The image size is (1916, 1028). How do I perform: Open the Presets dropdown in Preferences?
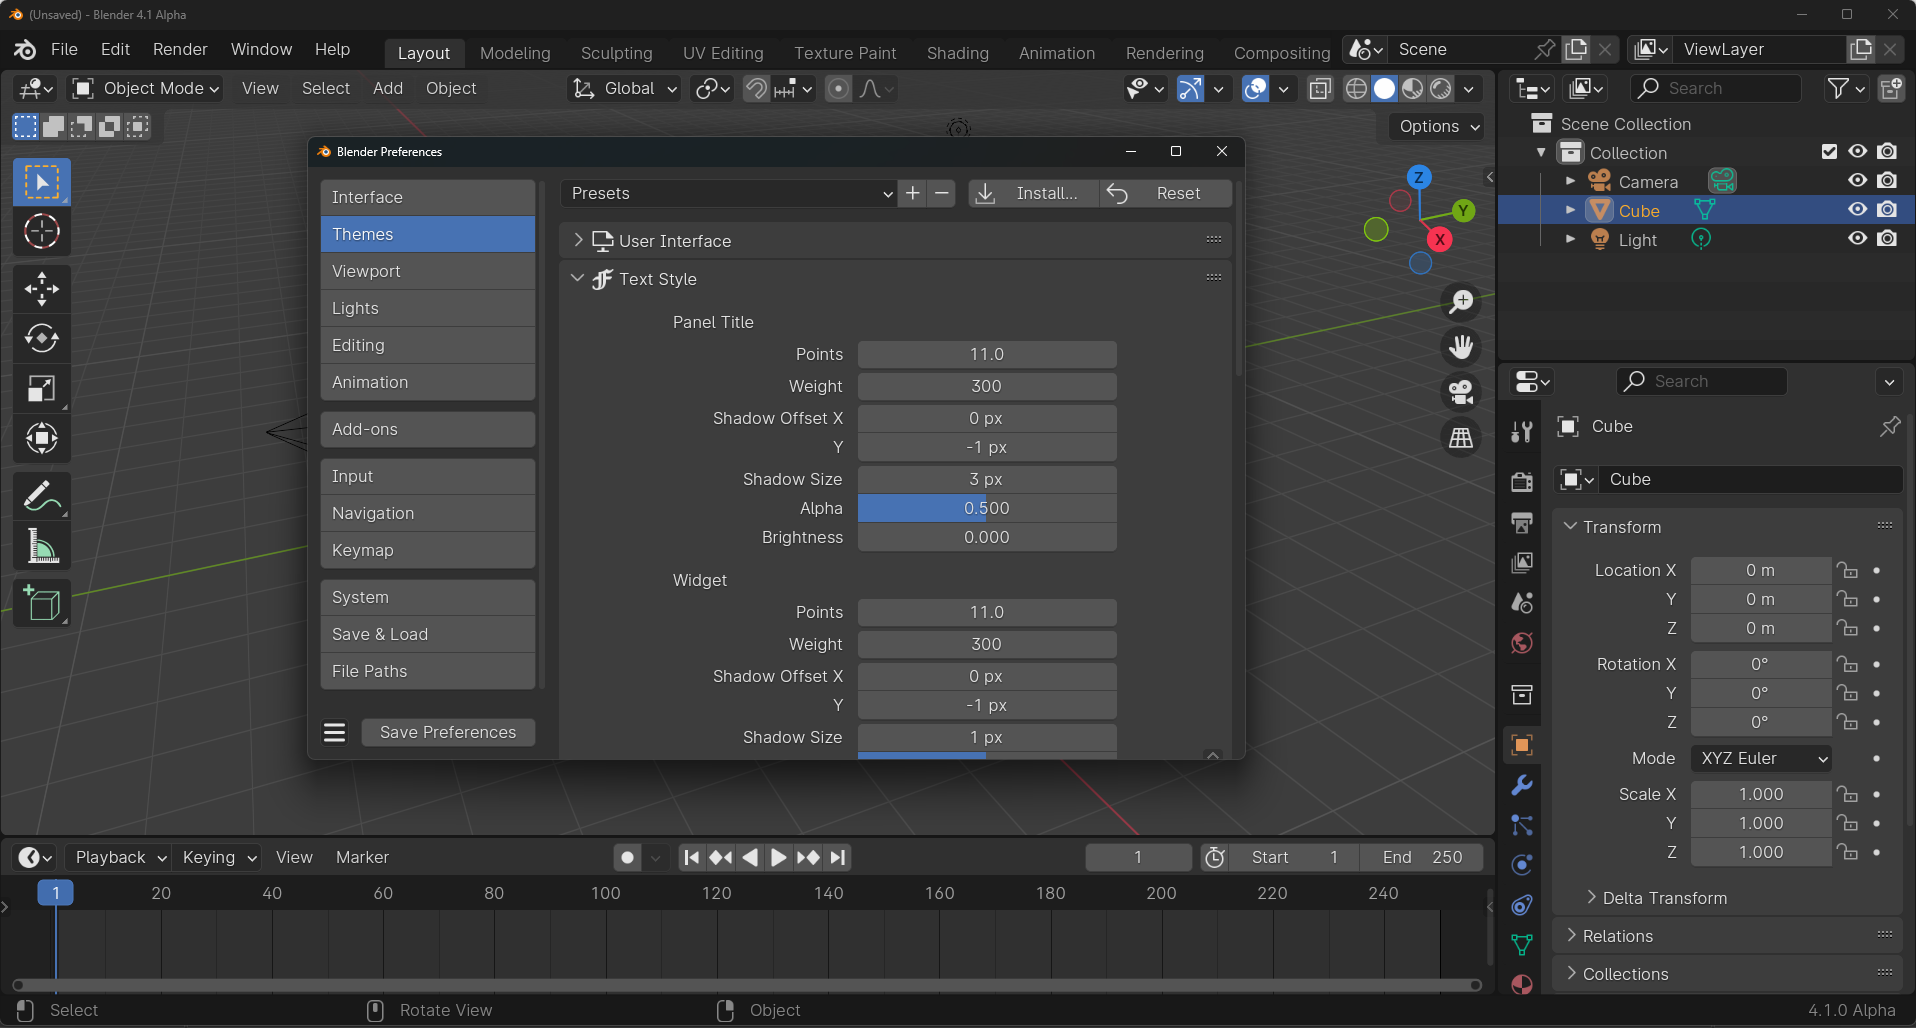(x=730, y=193)
